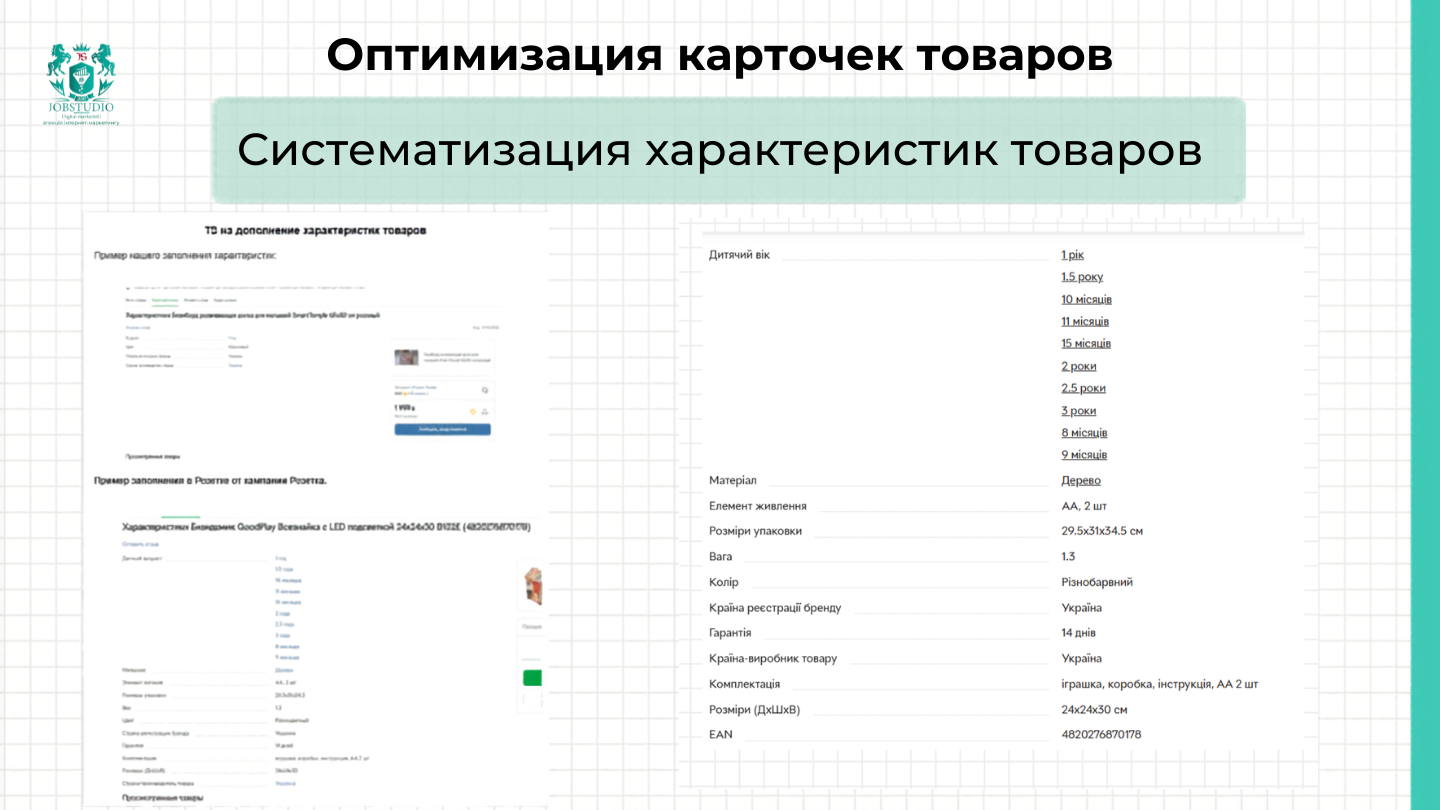Click the comment bubble icon in the product card
This screenshot has width=1440, height=810.
[x=485, y=390]
